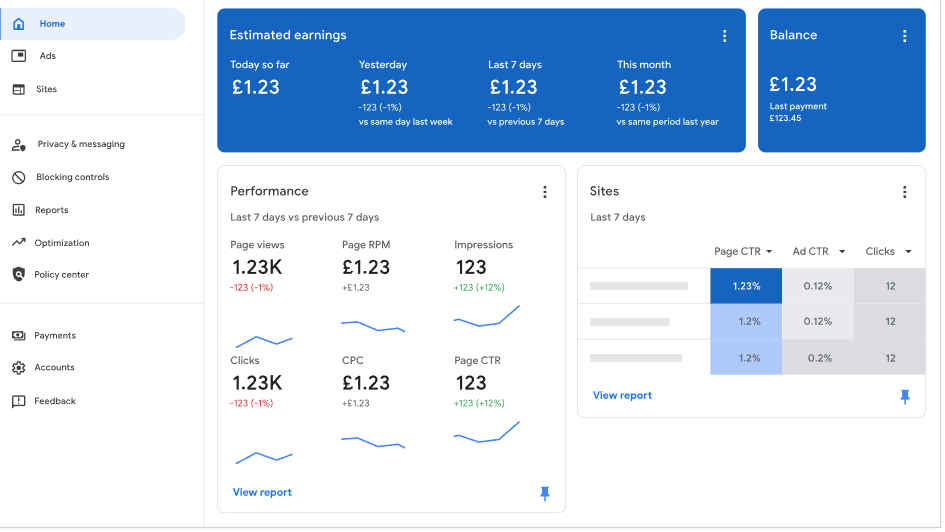Go to the Home menu item
This screenshot has height=532, width=945.
[93, 24]
